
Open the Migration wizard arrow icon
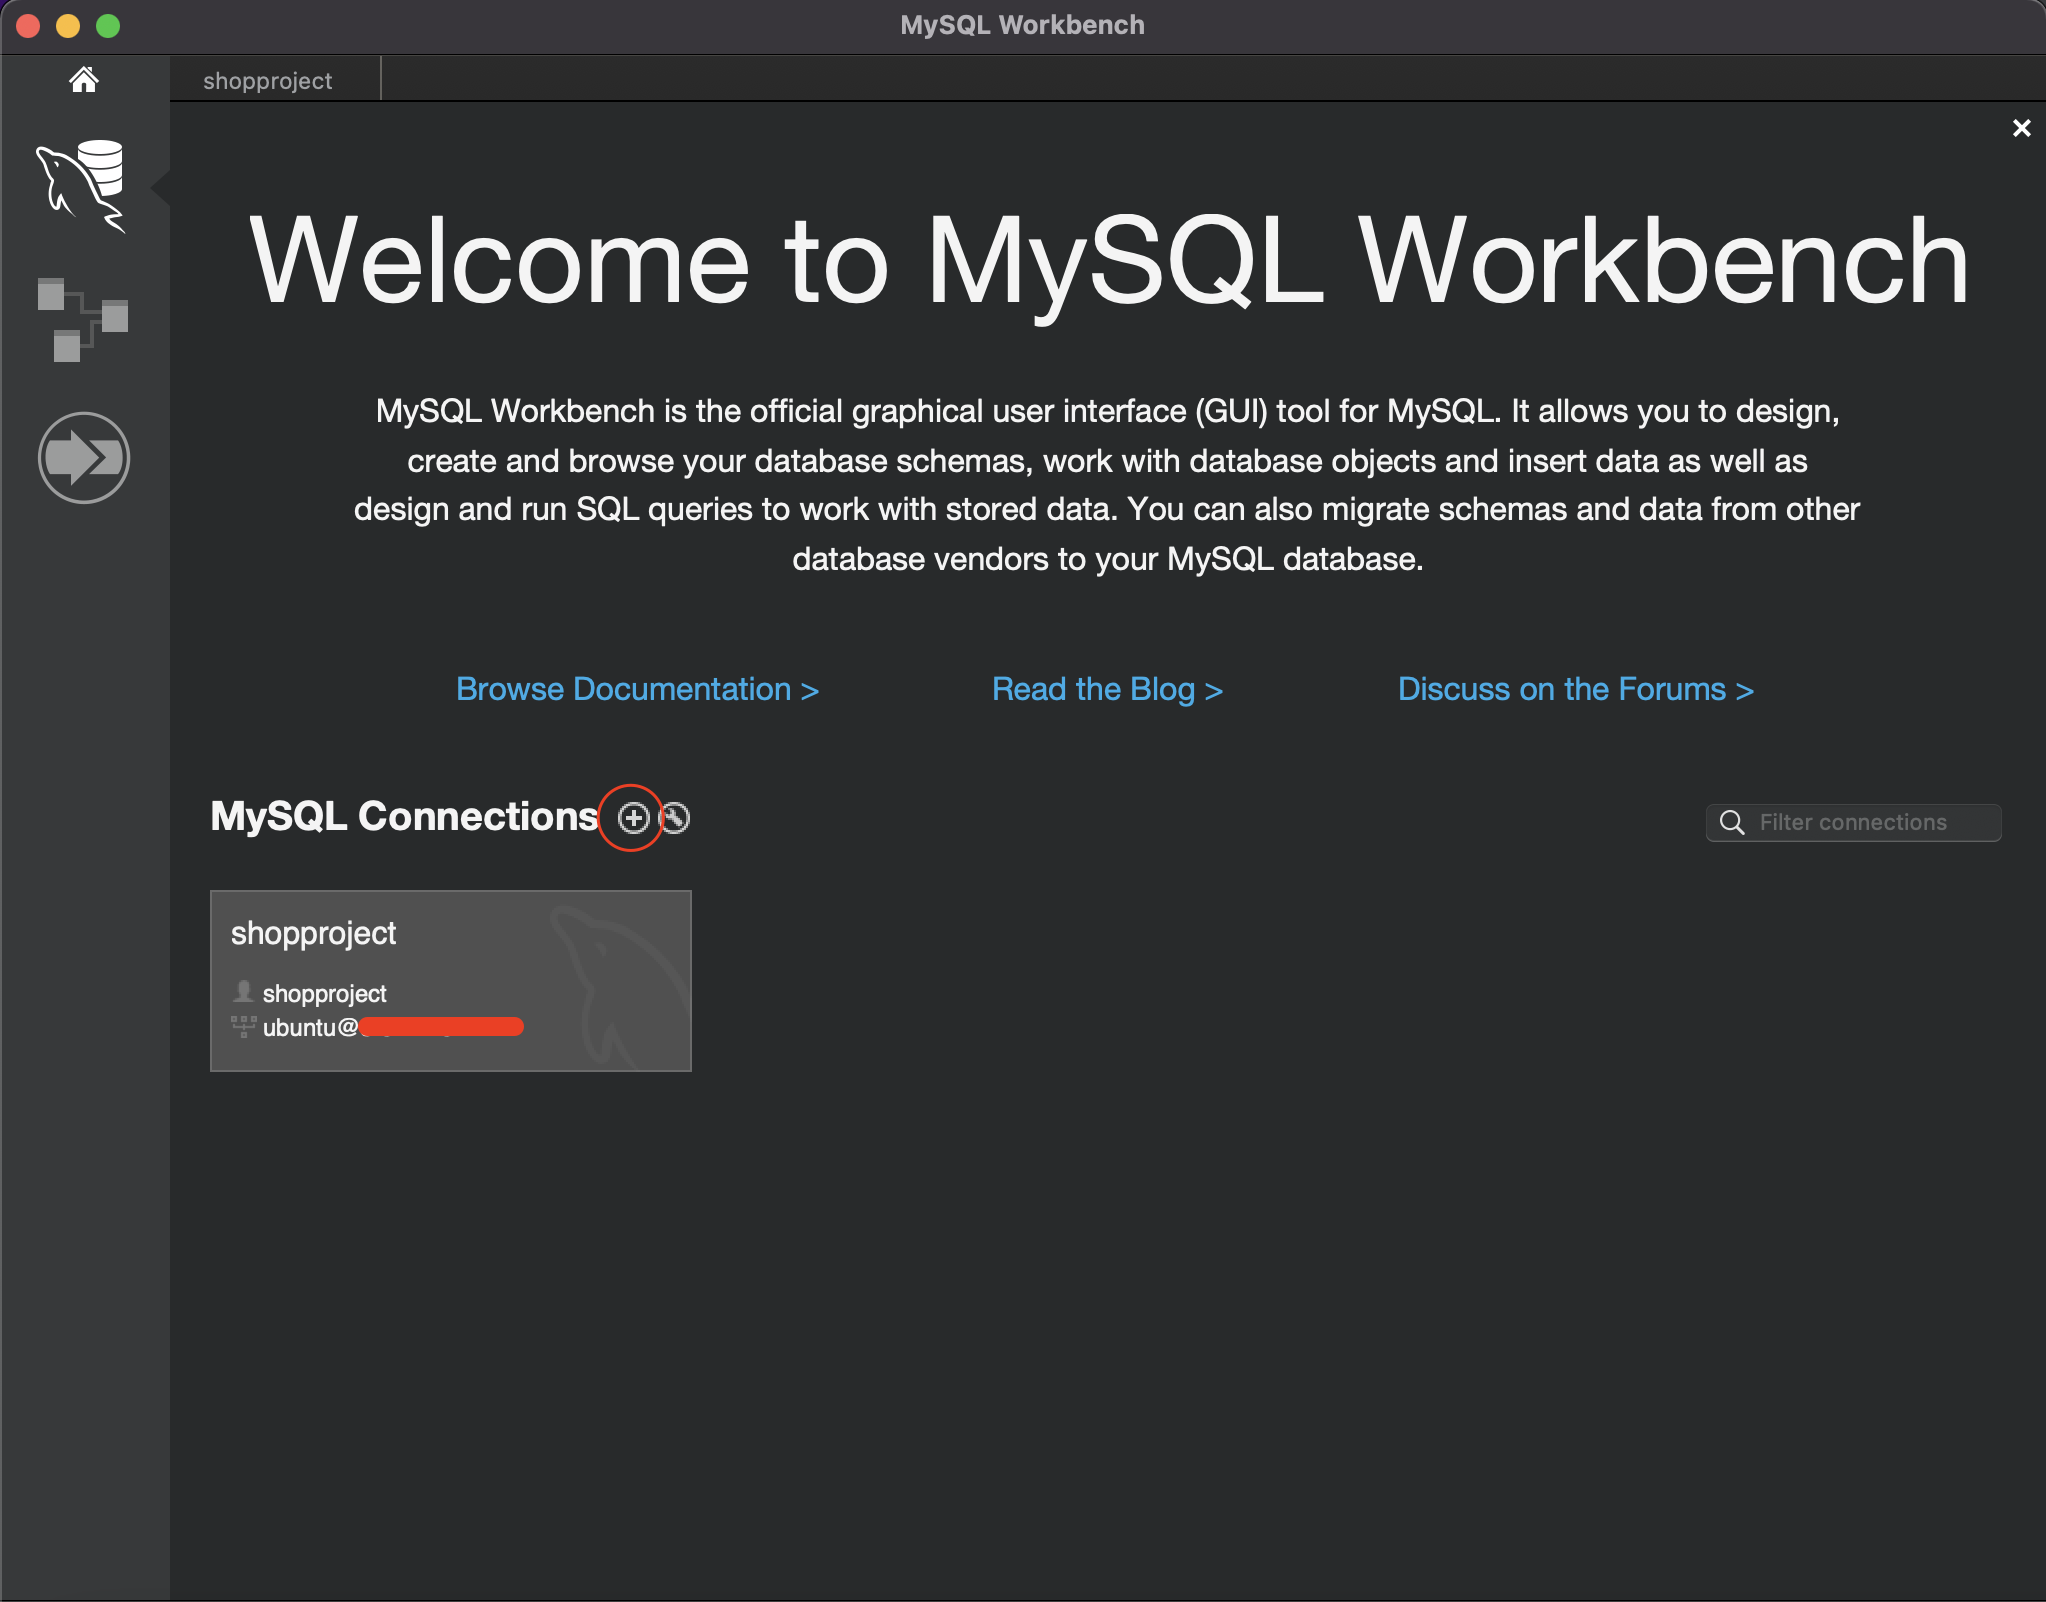click(84, 458)
